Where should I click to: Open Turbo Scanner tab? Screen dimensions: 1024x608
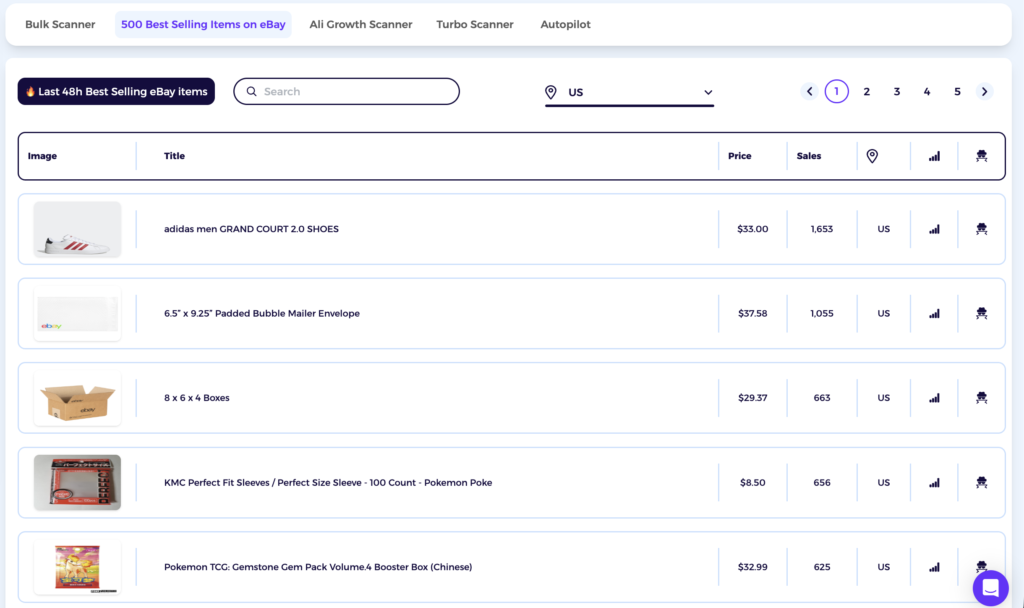[x=475, y=24]
